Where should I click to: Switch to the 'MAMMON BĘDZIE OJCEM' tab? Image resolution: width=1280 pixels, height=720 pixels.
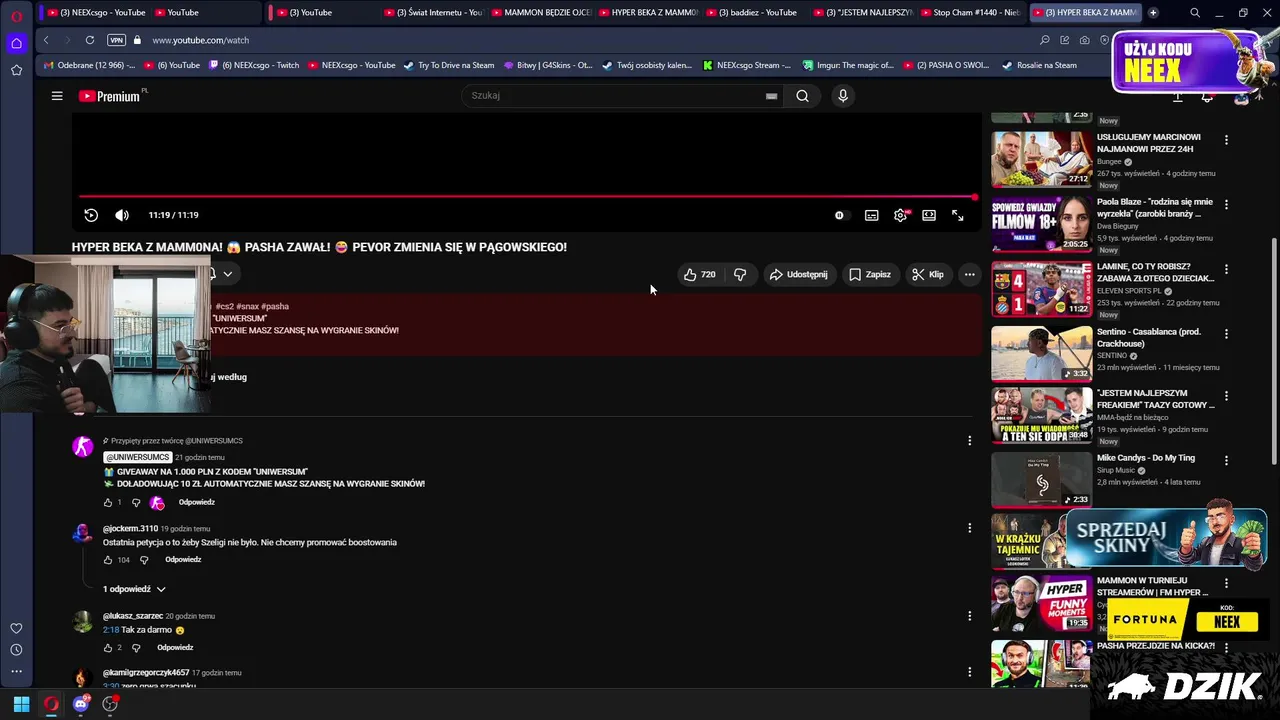(543, 13)
